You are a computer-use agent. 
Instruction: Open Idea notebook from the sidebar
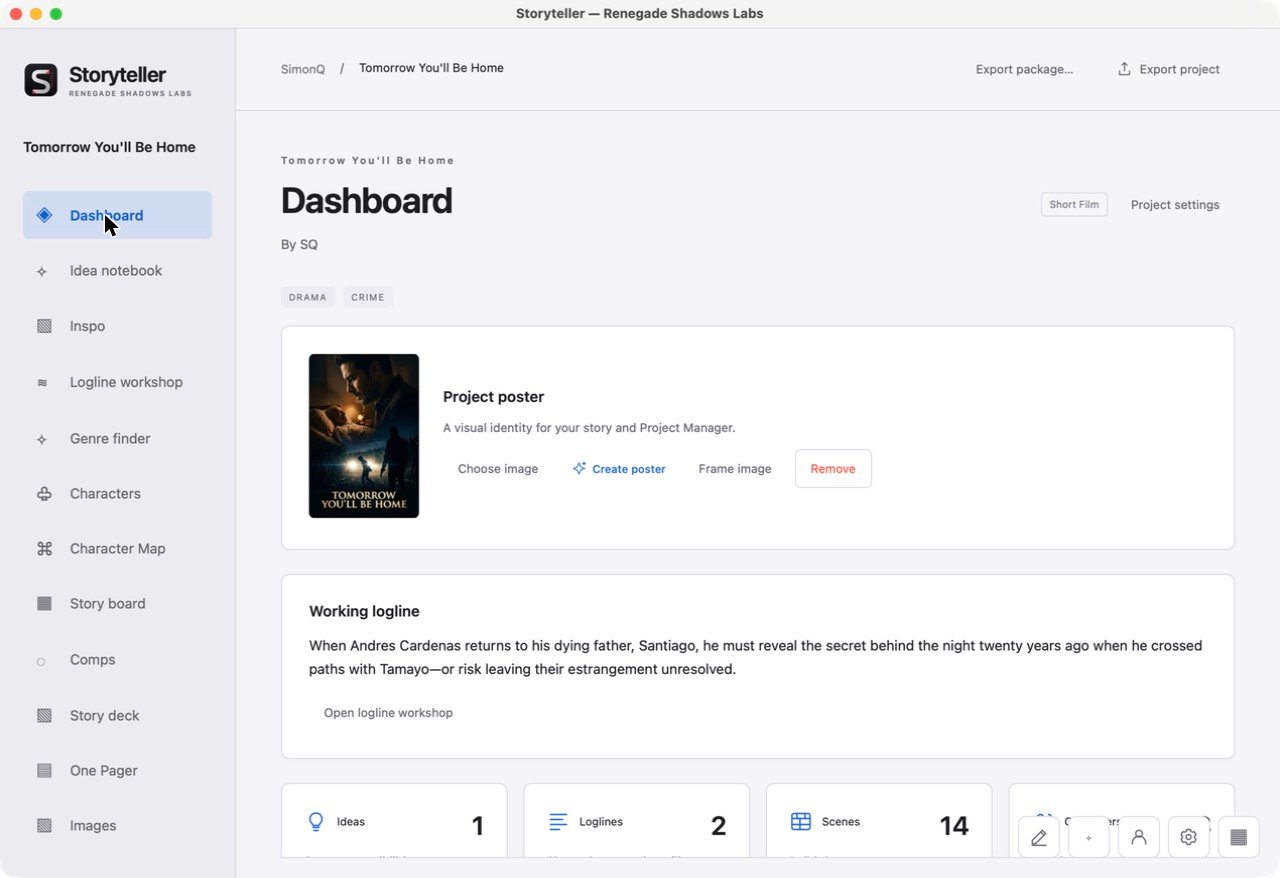click(117, 271)
